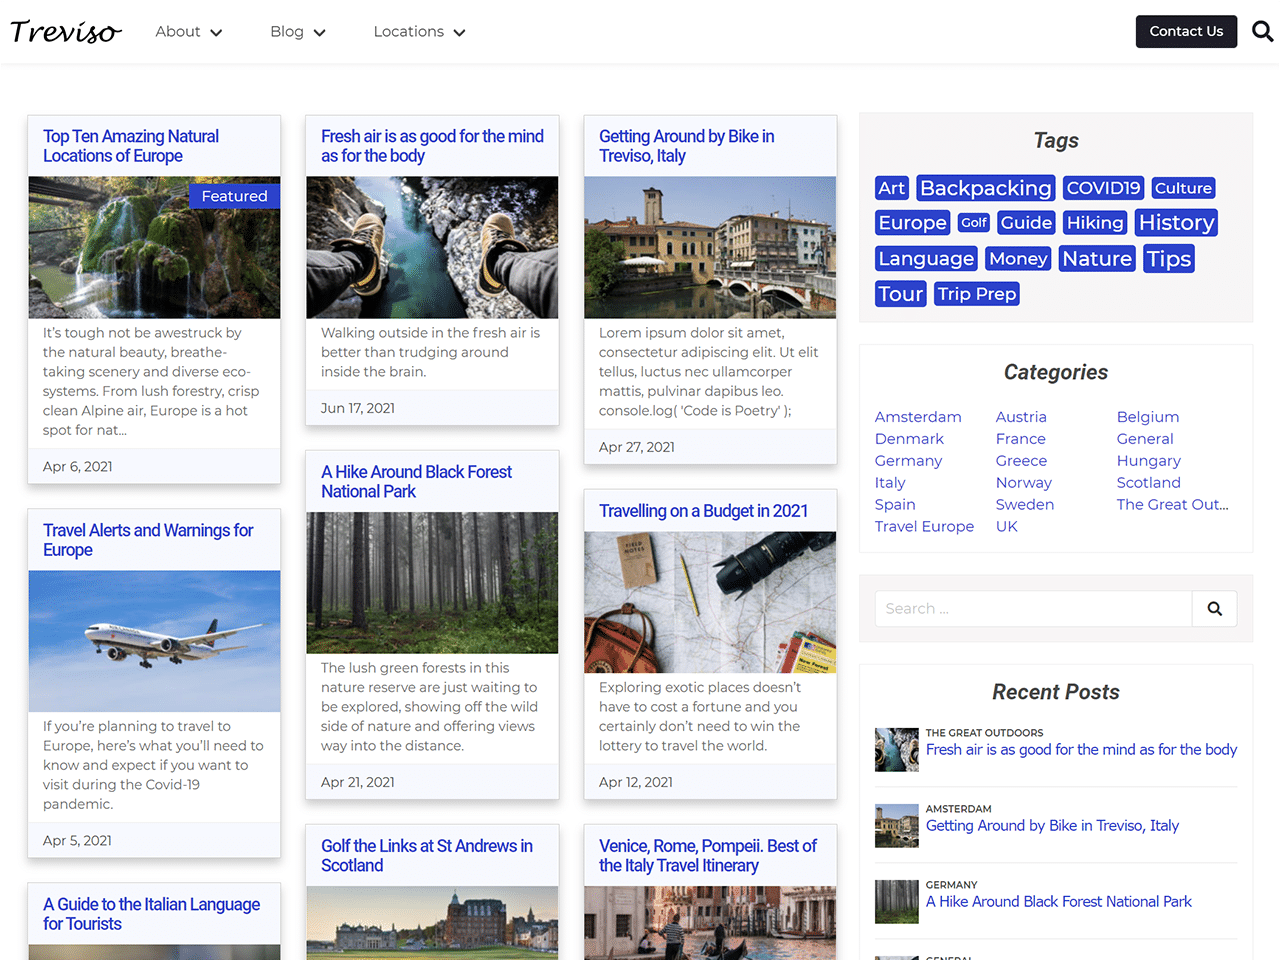Viewport: 1280px width, 960px height.
Task: Click THE GREAT OUTDOORS label in Recent Posts
Action: [x=984, y=733]
